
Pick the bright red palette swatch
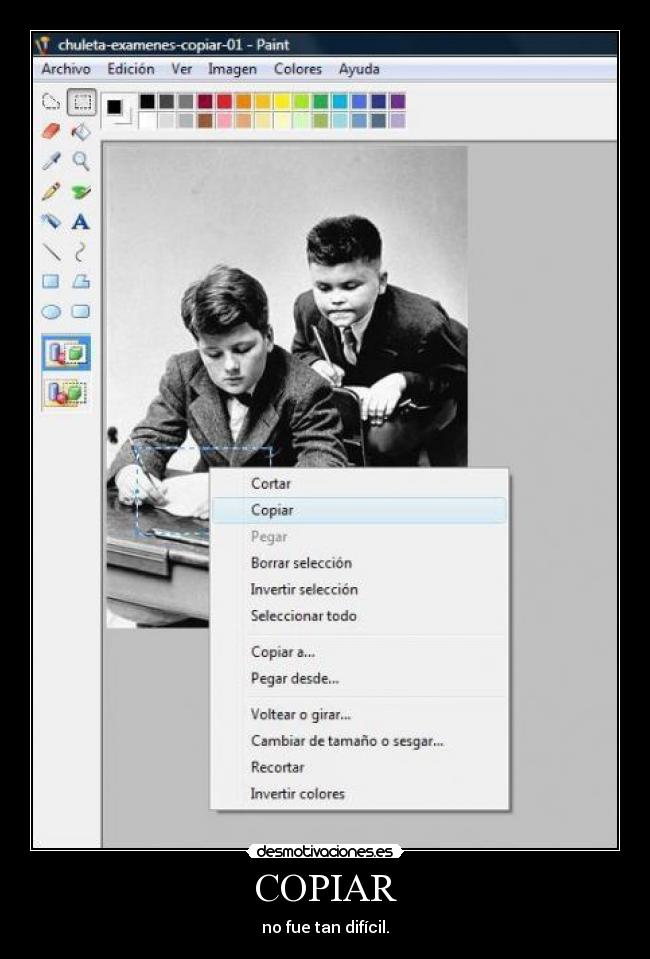[x=224, y=101]
